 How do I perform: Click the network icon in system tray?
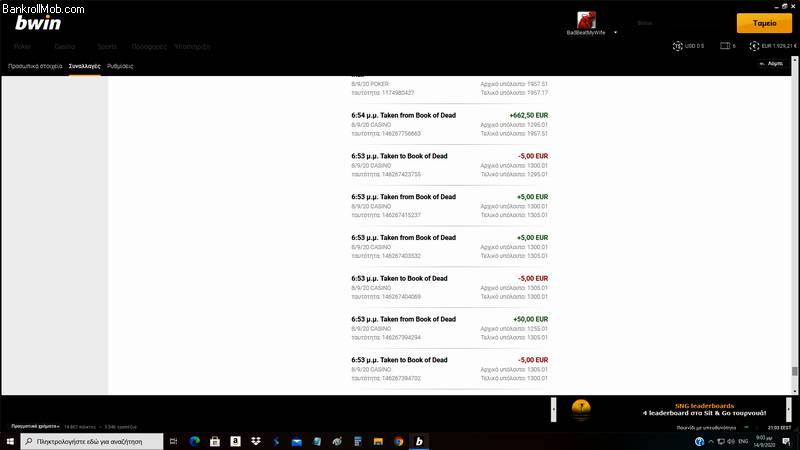coord(721,441)
